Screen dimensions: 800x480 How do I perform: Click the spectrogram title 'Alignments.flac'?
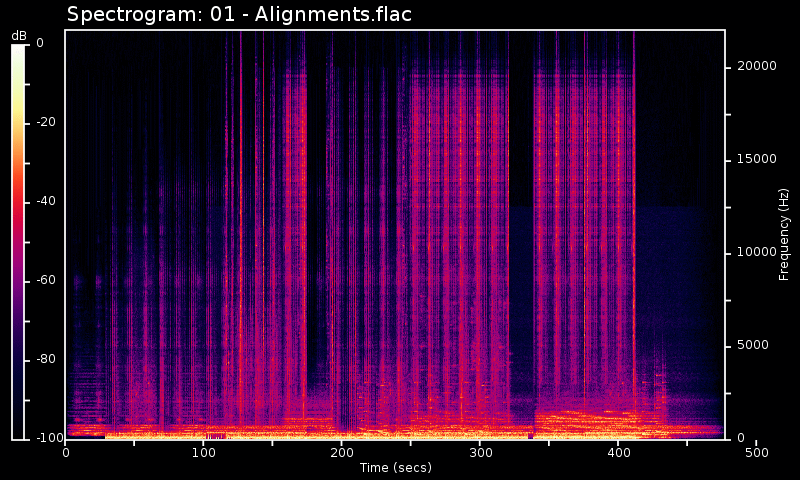tap(239, 14)
